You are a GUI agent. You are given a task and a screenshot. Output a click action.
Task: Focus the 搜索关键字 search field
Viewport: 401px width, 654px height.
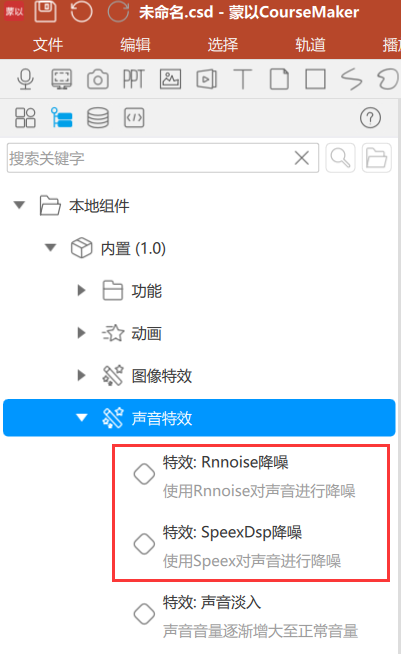point(150,158)
